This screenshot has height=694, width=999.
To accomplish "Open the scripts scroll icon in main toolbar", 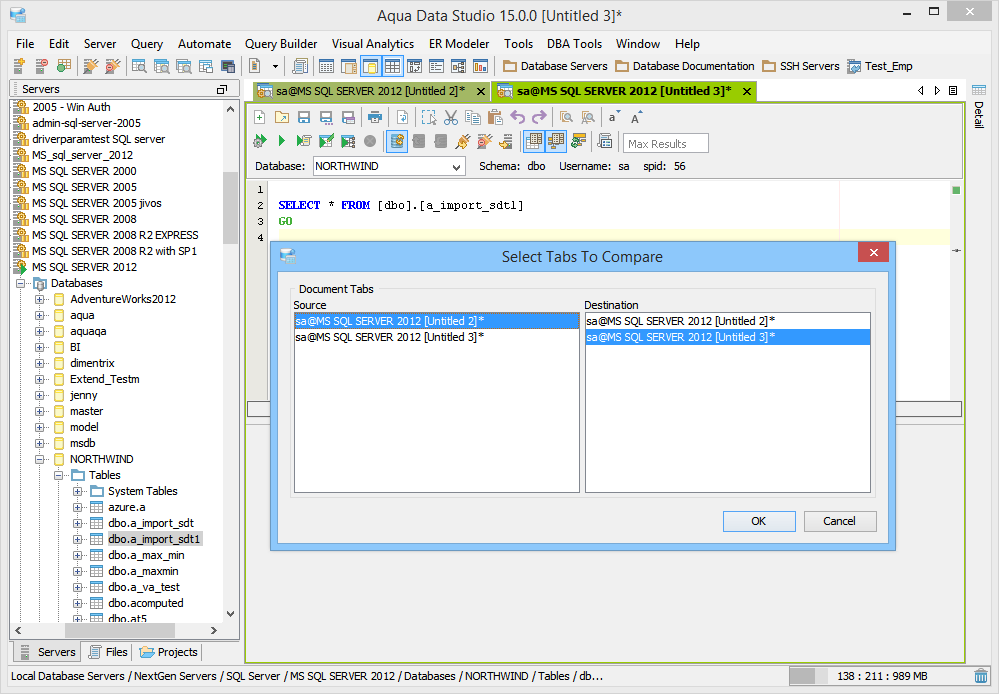I will point(299,66).
